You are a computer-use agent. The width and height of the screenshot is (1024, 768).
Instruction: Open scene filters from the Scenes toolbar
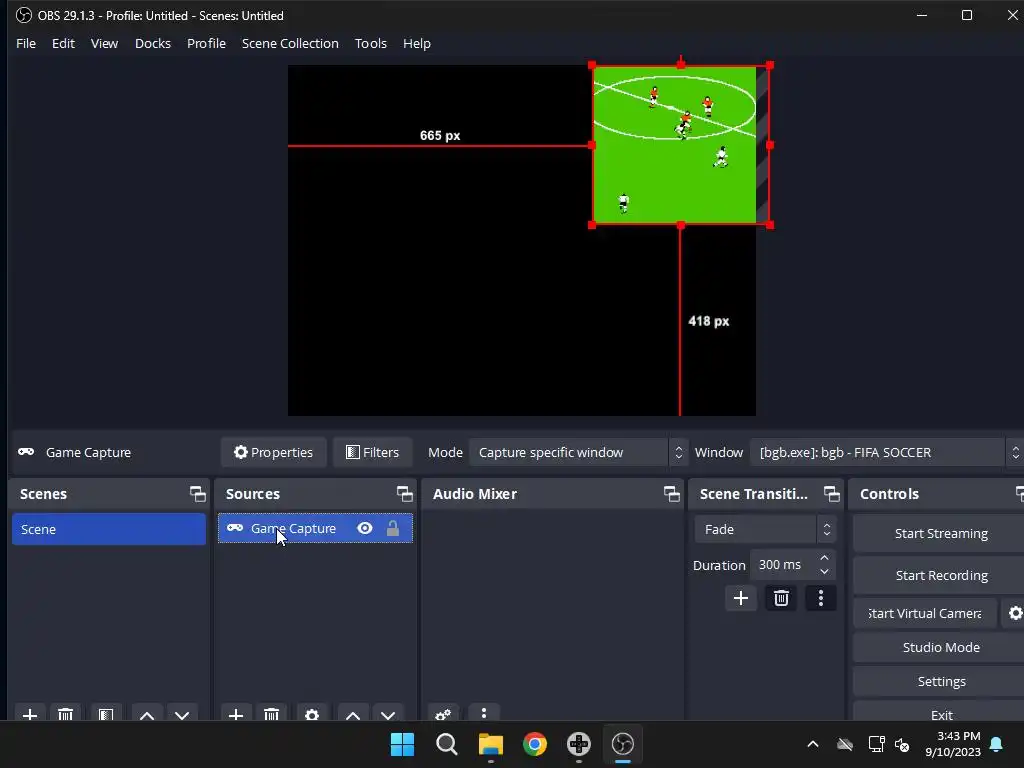(106, 714)
